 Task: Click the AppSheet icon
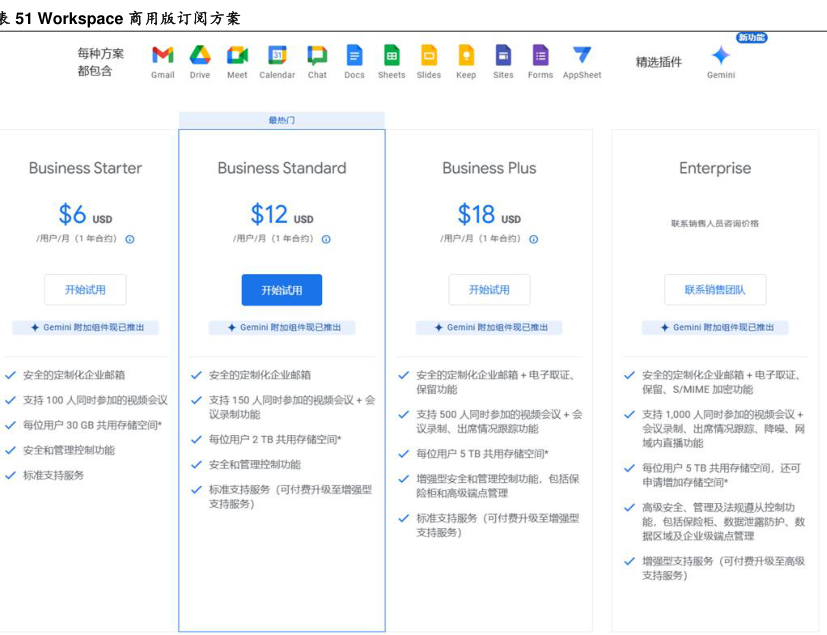[582, 55]
